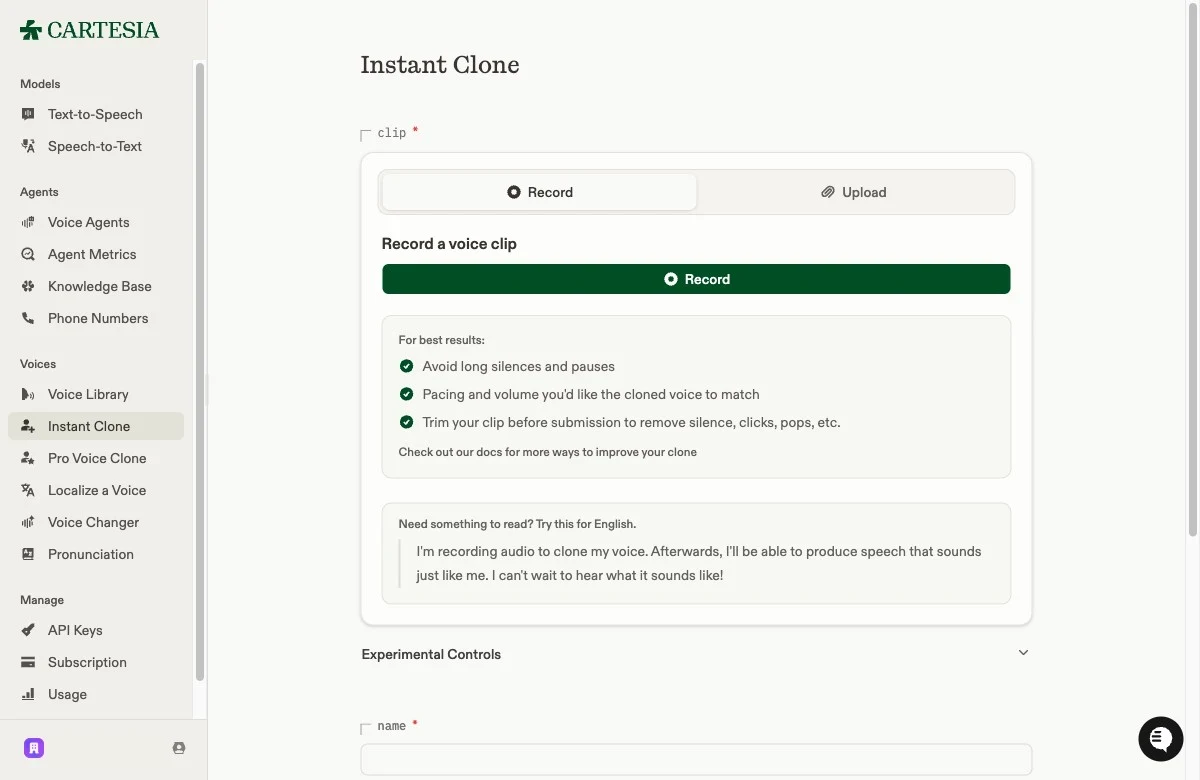Open the Text-to-Speech page
Image resolution: width=1200 pixels, height=780 pixels.
coord(96,114)
